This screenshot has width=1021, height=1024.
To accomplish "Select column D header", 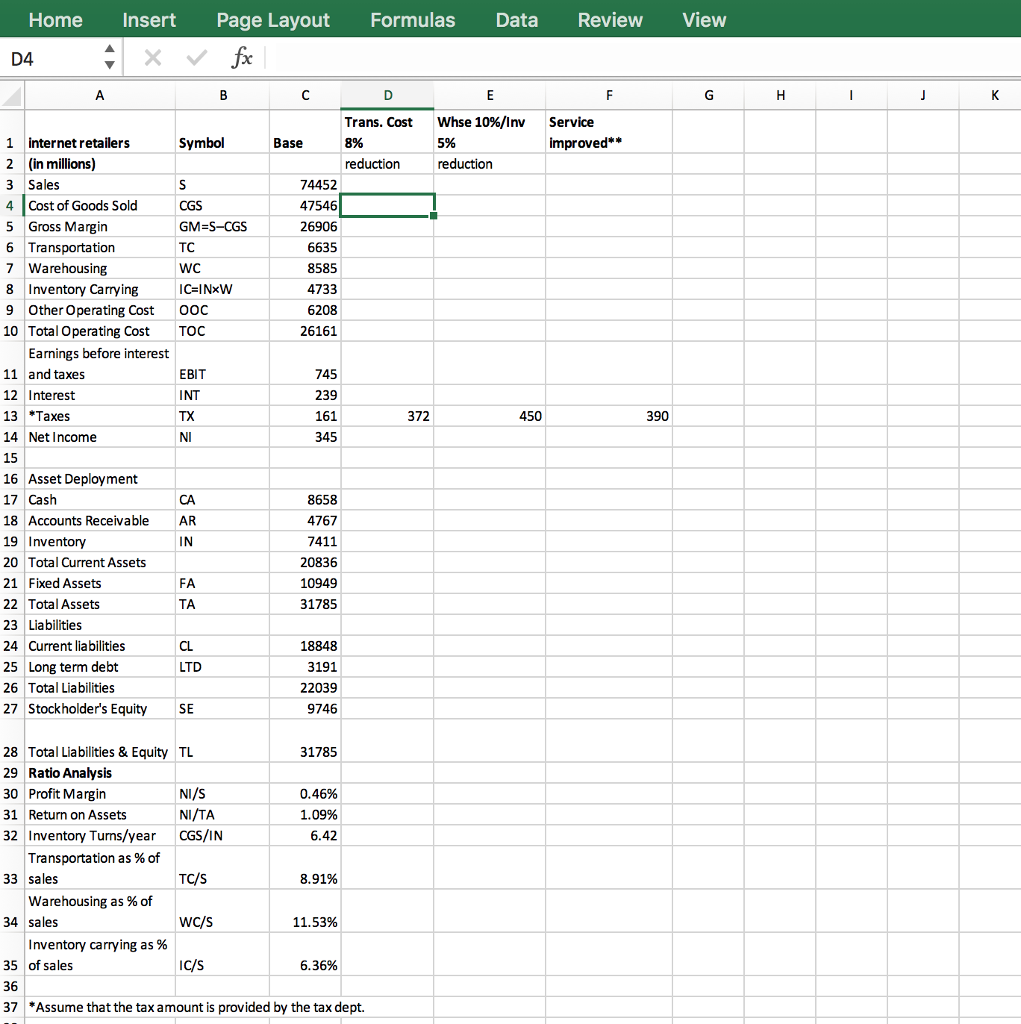I will pyautogui.click(x=387, y=95).
